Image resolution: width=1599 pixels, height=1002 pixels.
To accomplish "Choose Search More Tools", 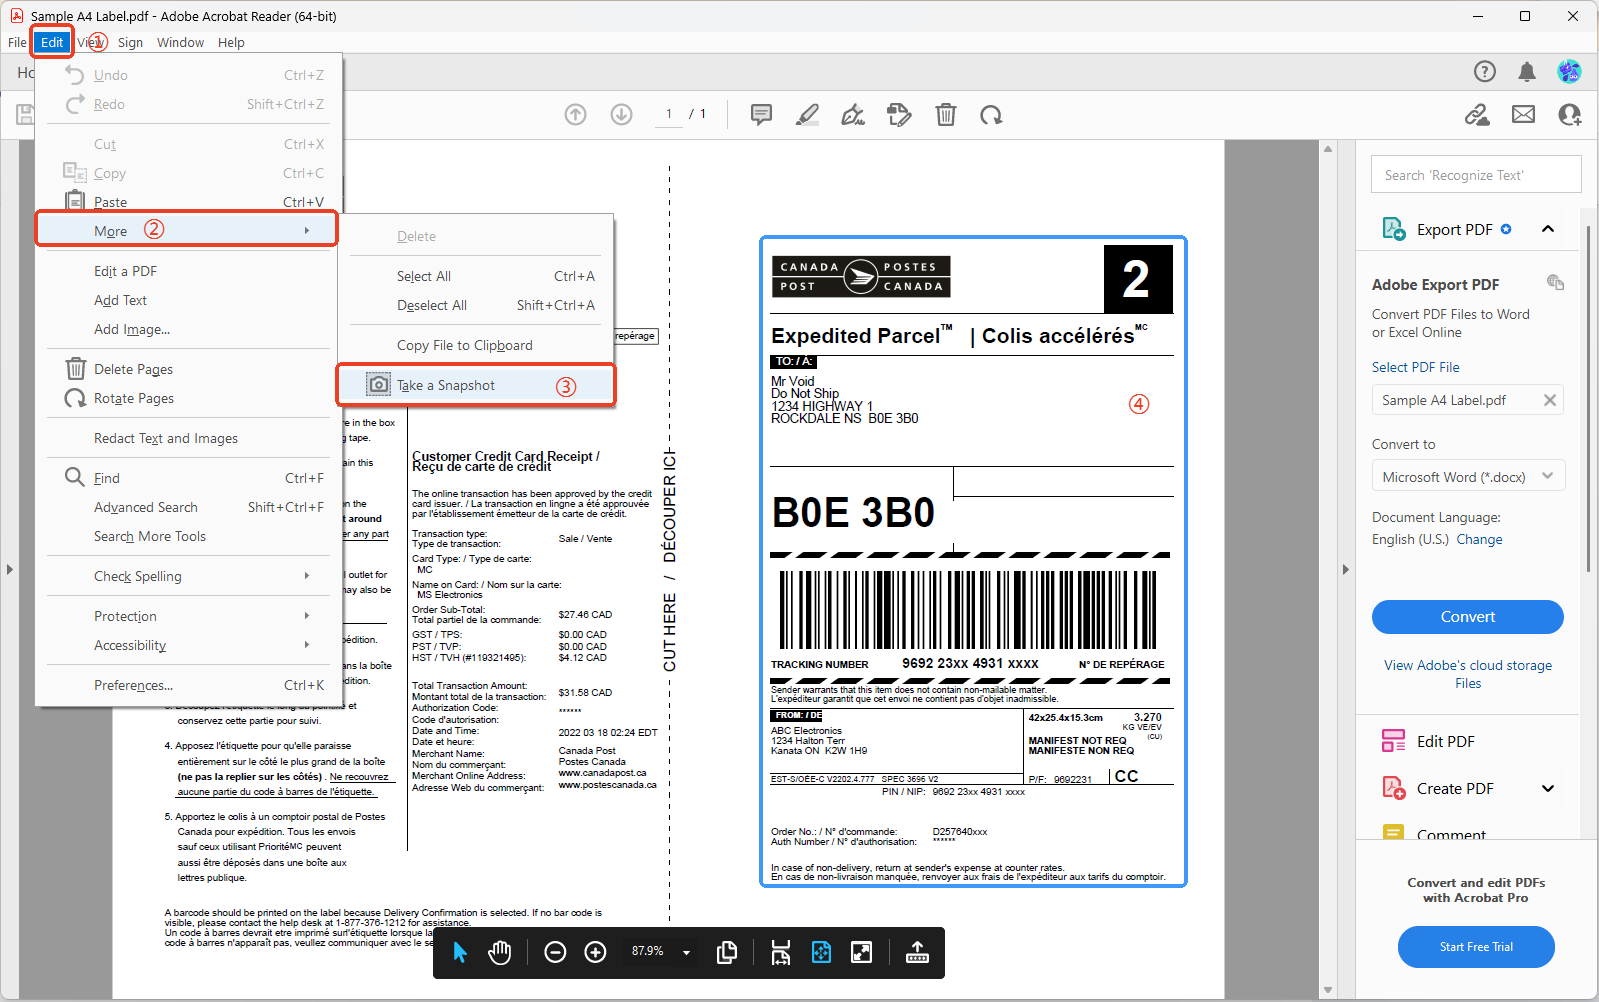I will click(x=187, y=536).
